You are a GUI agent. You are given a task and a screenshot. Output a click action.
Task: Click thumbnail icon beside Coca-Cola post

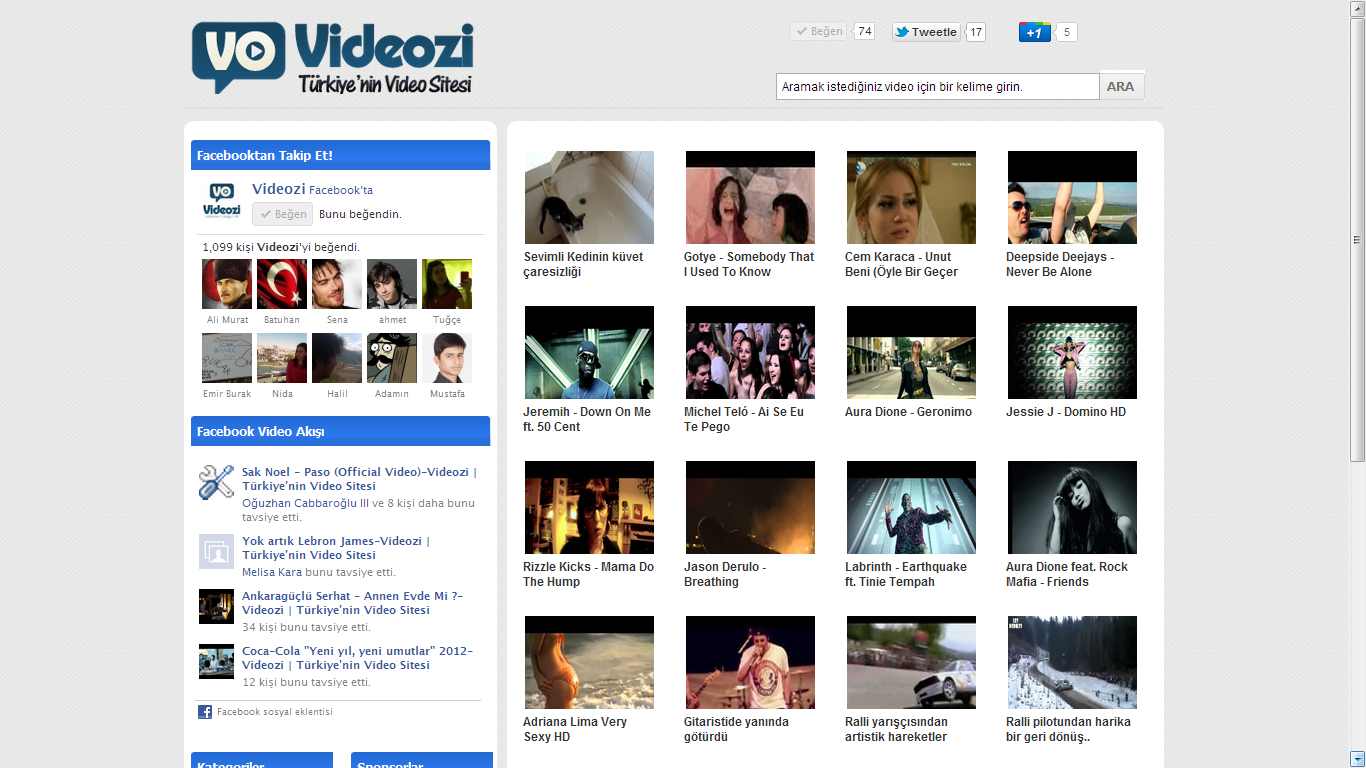(x=216, y=661)
